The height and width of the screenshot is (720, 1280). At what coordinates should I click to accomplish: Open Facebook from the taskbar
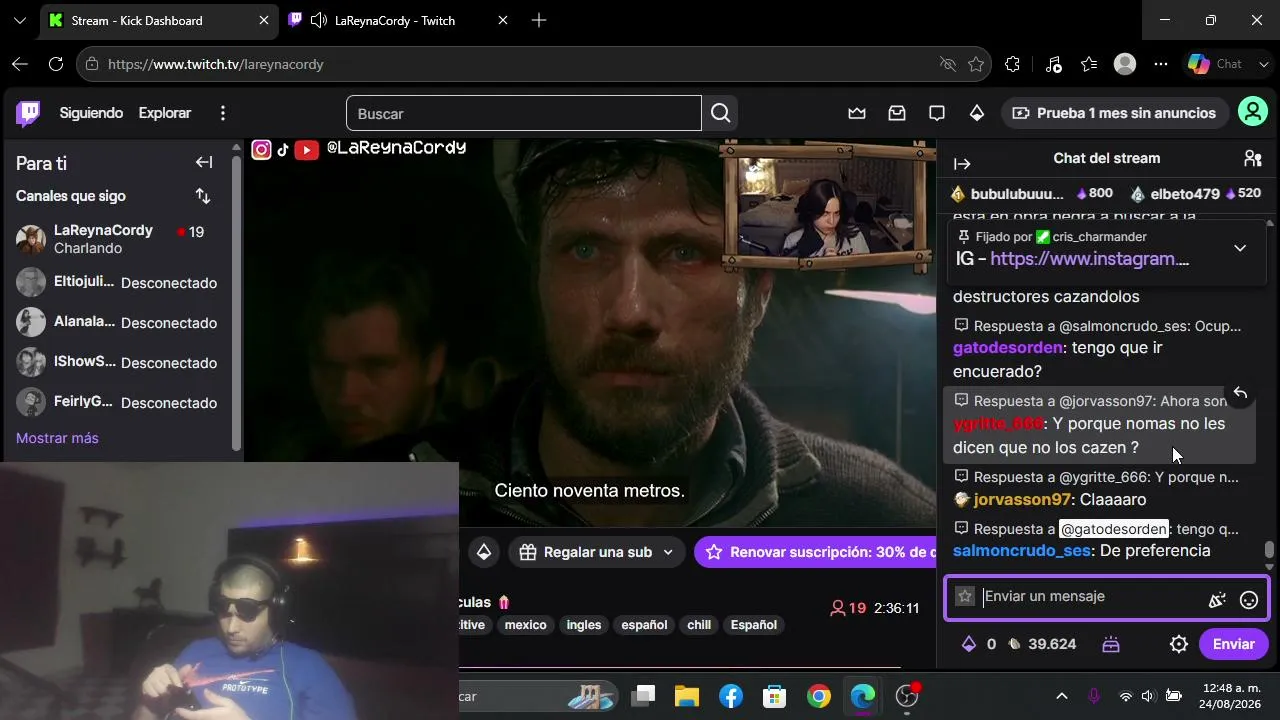pos(731,696)
